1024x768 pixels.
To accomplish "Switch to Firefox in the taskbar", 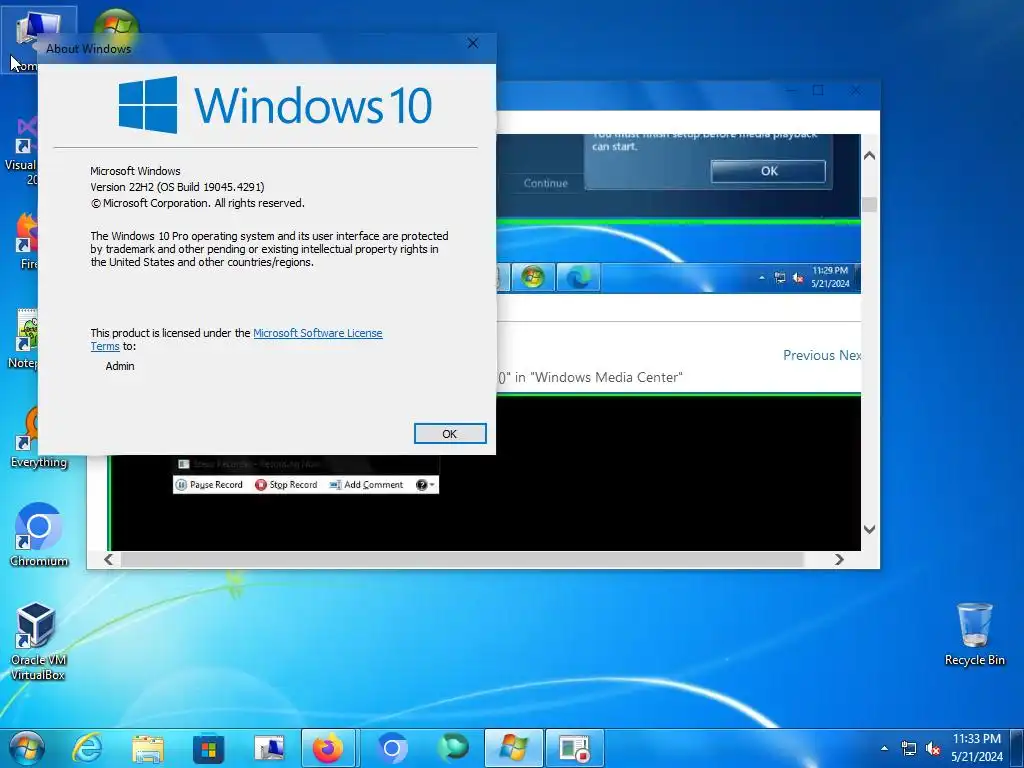I will [328, 748].
